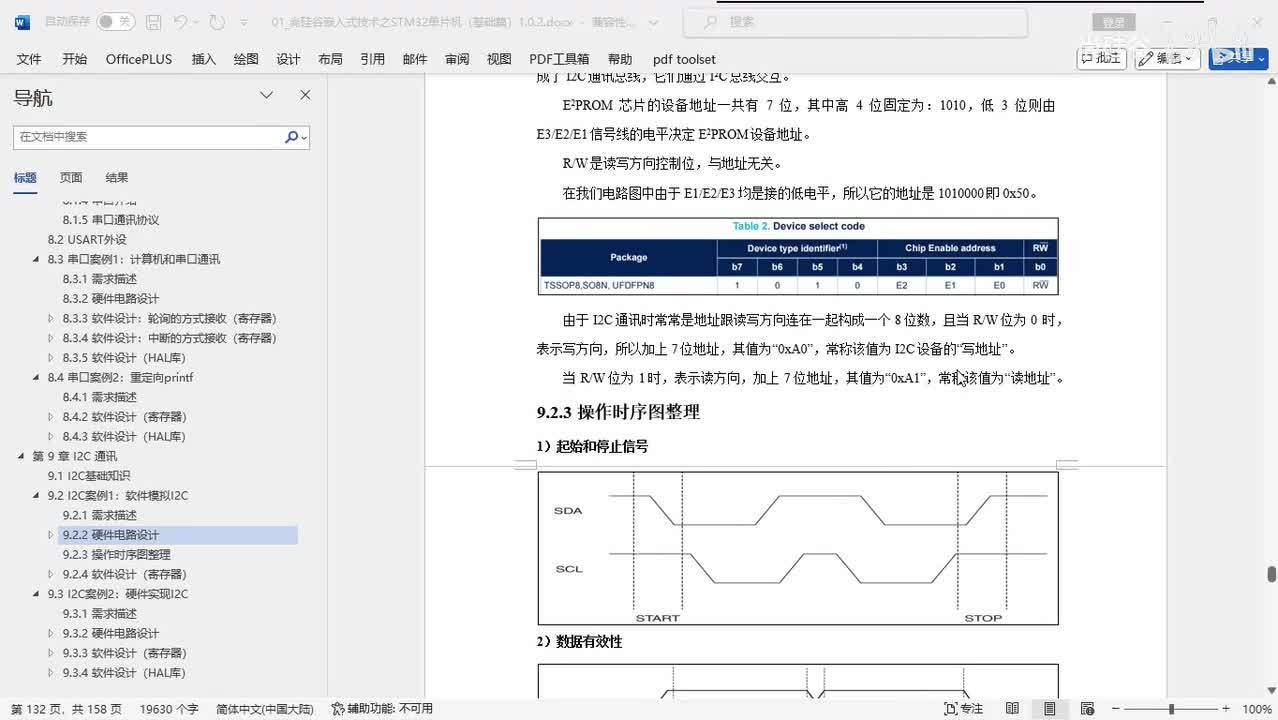The image size is (1278, 720).
Task: Click the Word application logo
Action: point(22,21)
